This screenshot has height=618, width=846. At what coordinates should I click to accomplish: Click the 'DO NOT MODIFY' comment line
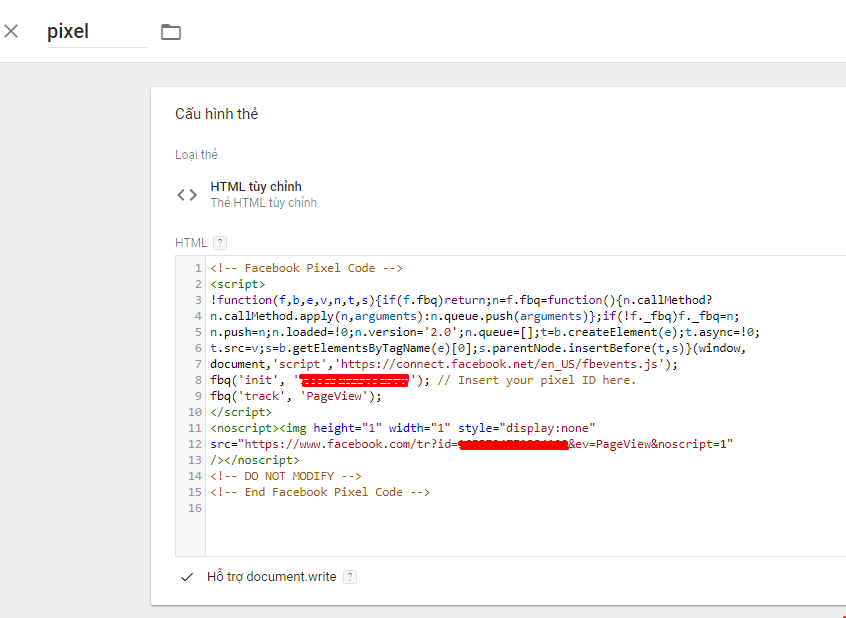tap(286, 476)
